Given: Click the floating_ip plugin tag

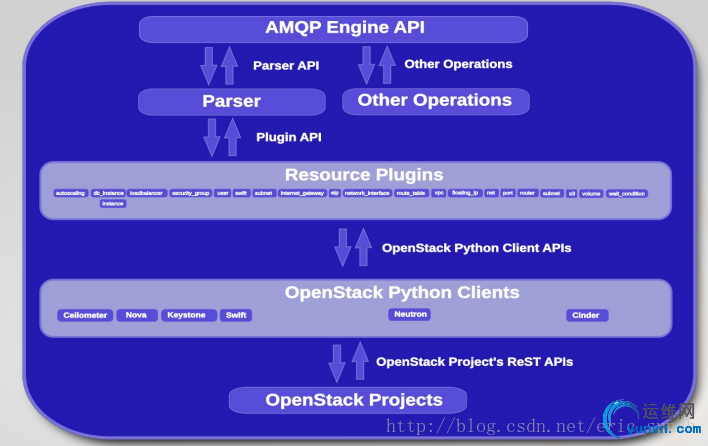Looking at the screenshot, I should [465, 193].
